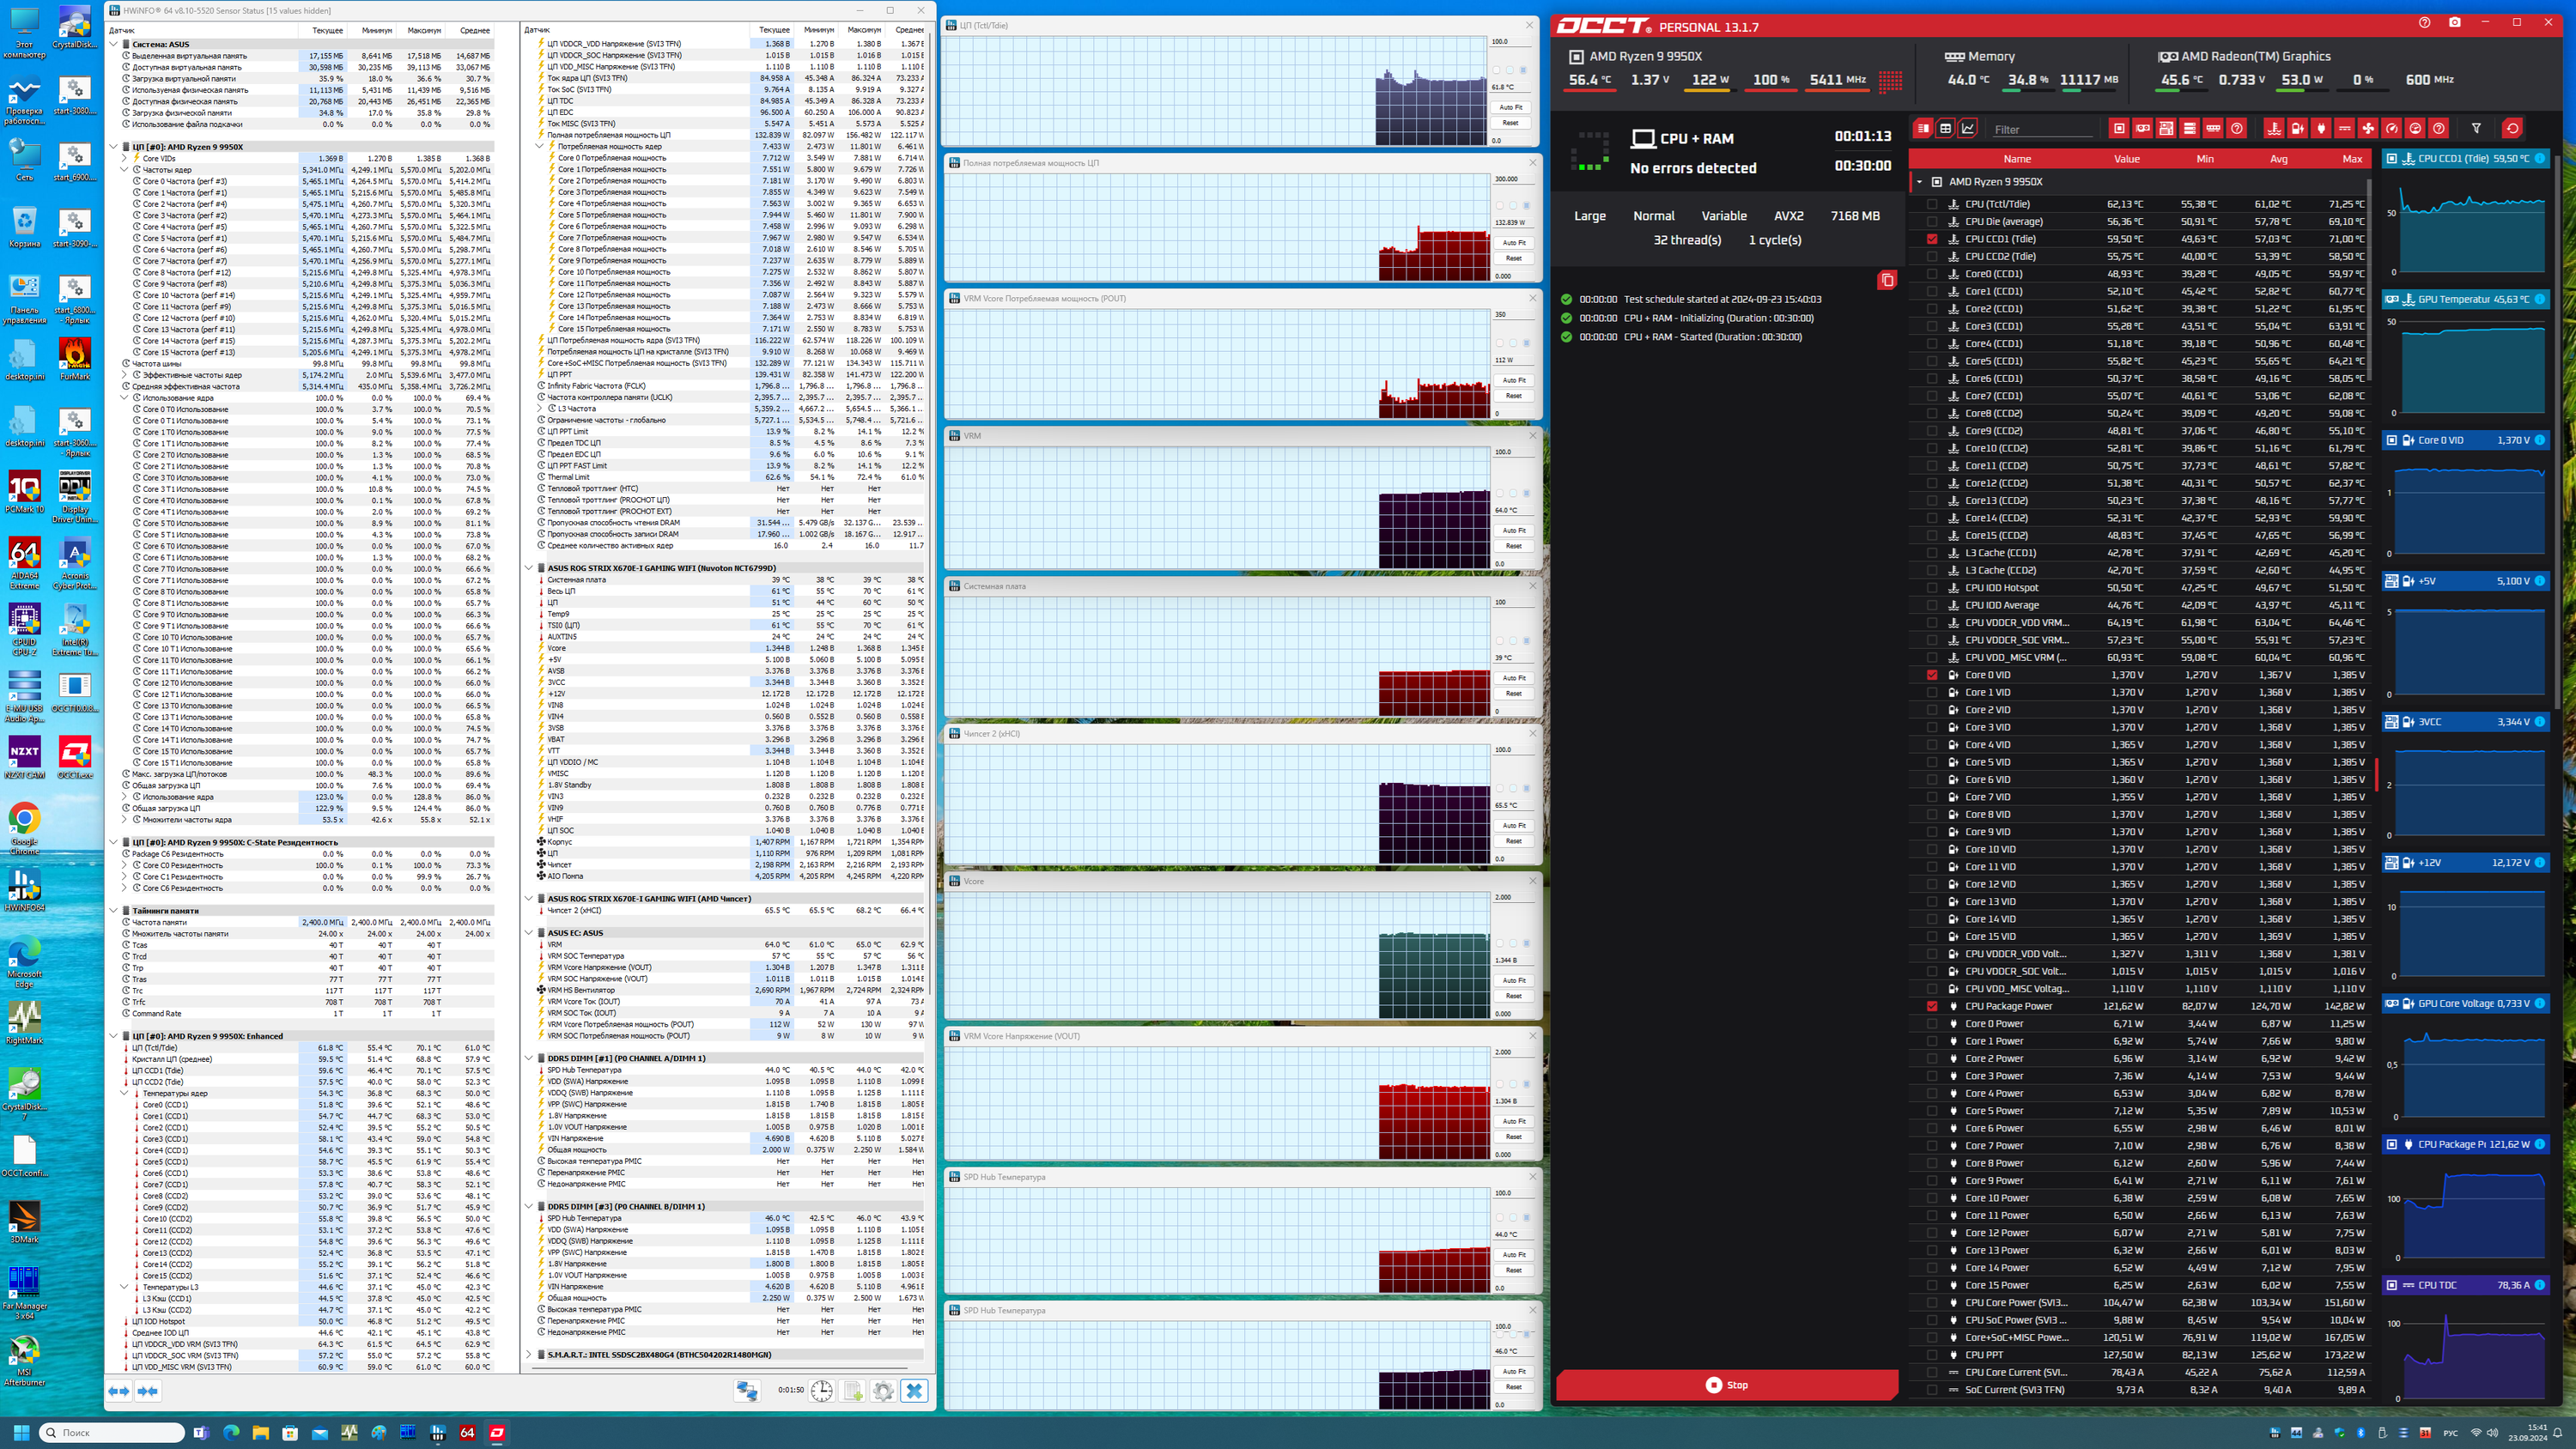Collapse the AMD Ryzen 9 9950X sensor group

(x=1919, y=182)
